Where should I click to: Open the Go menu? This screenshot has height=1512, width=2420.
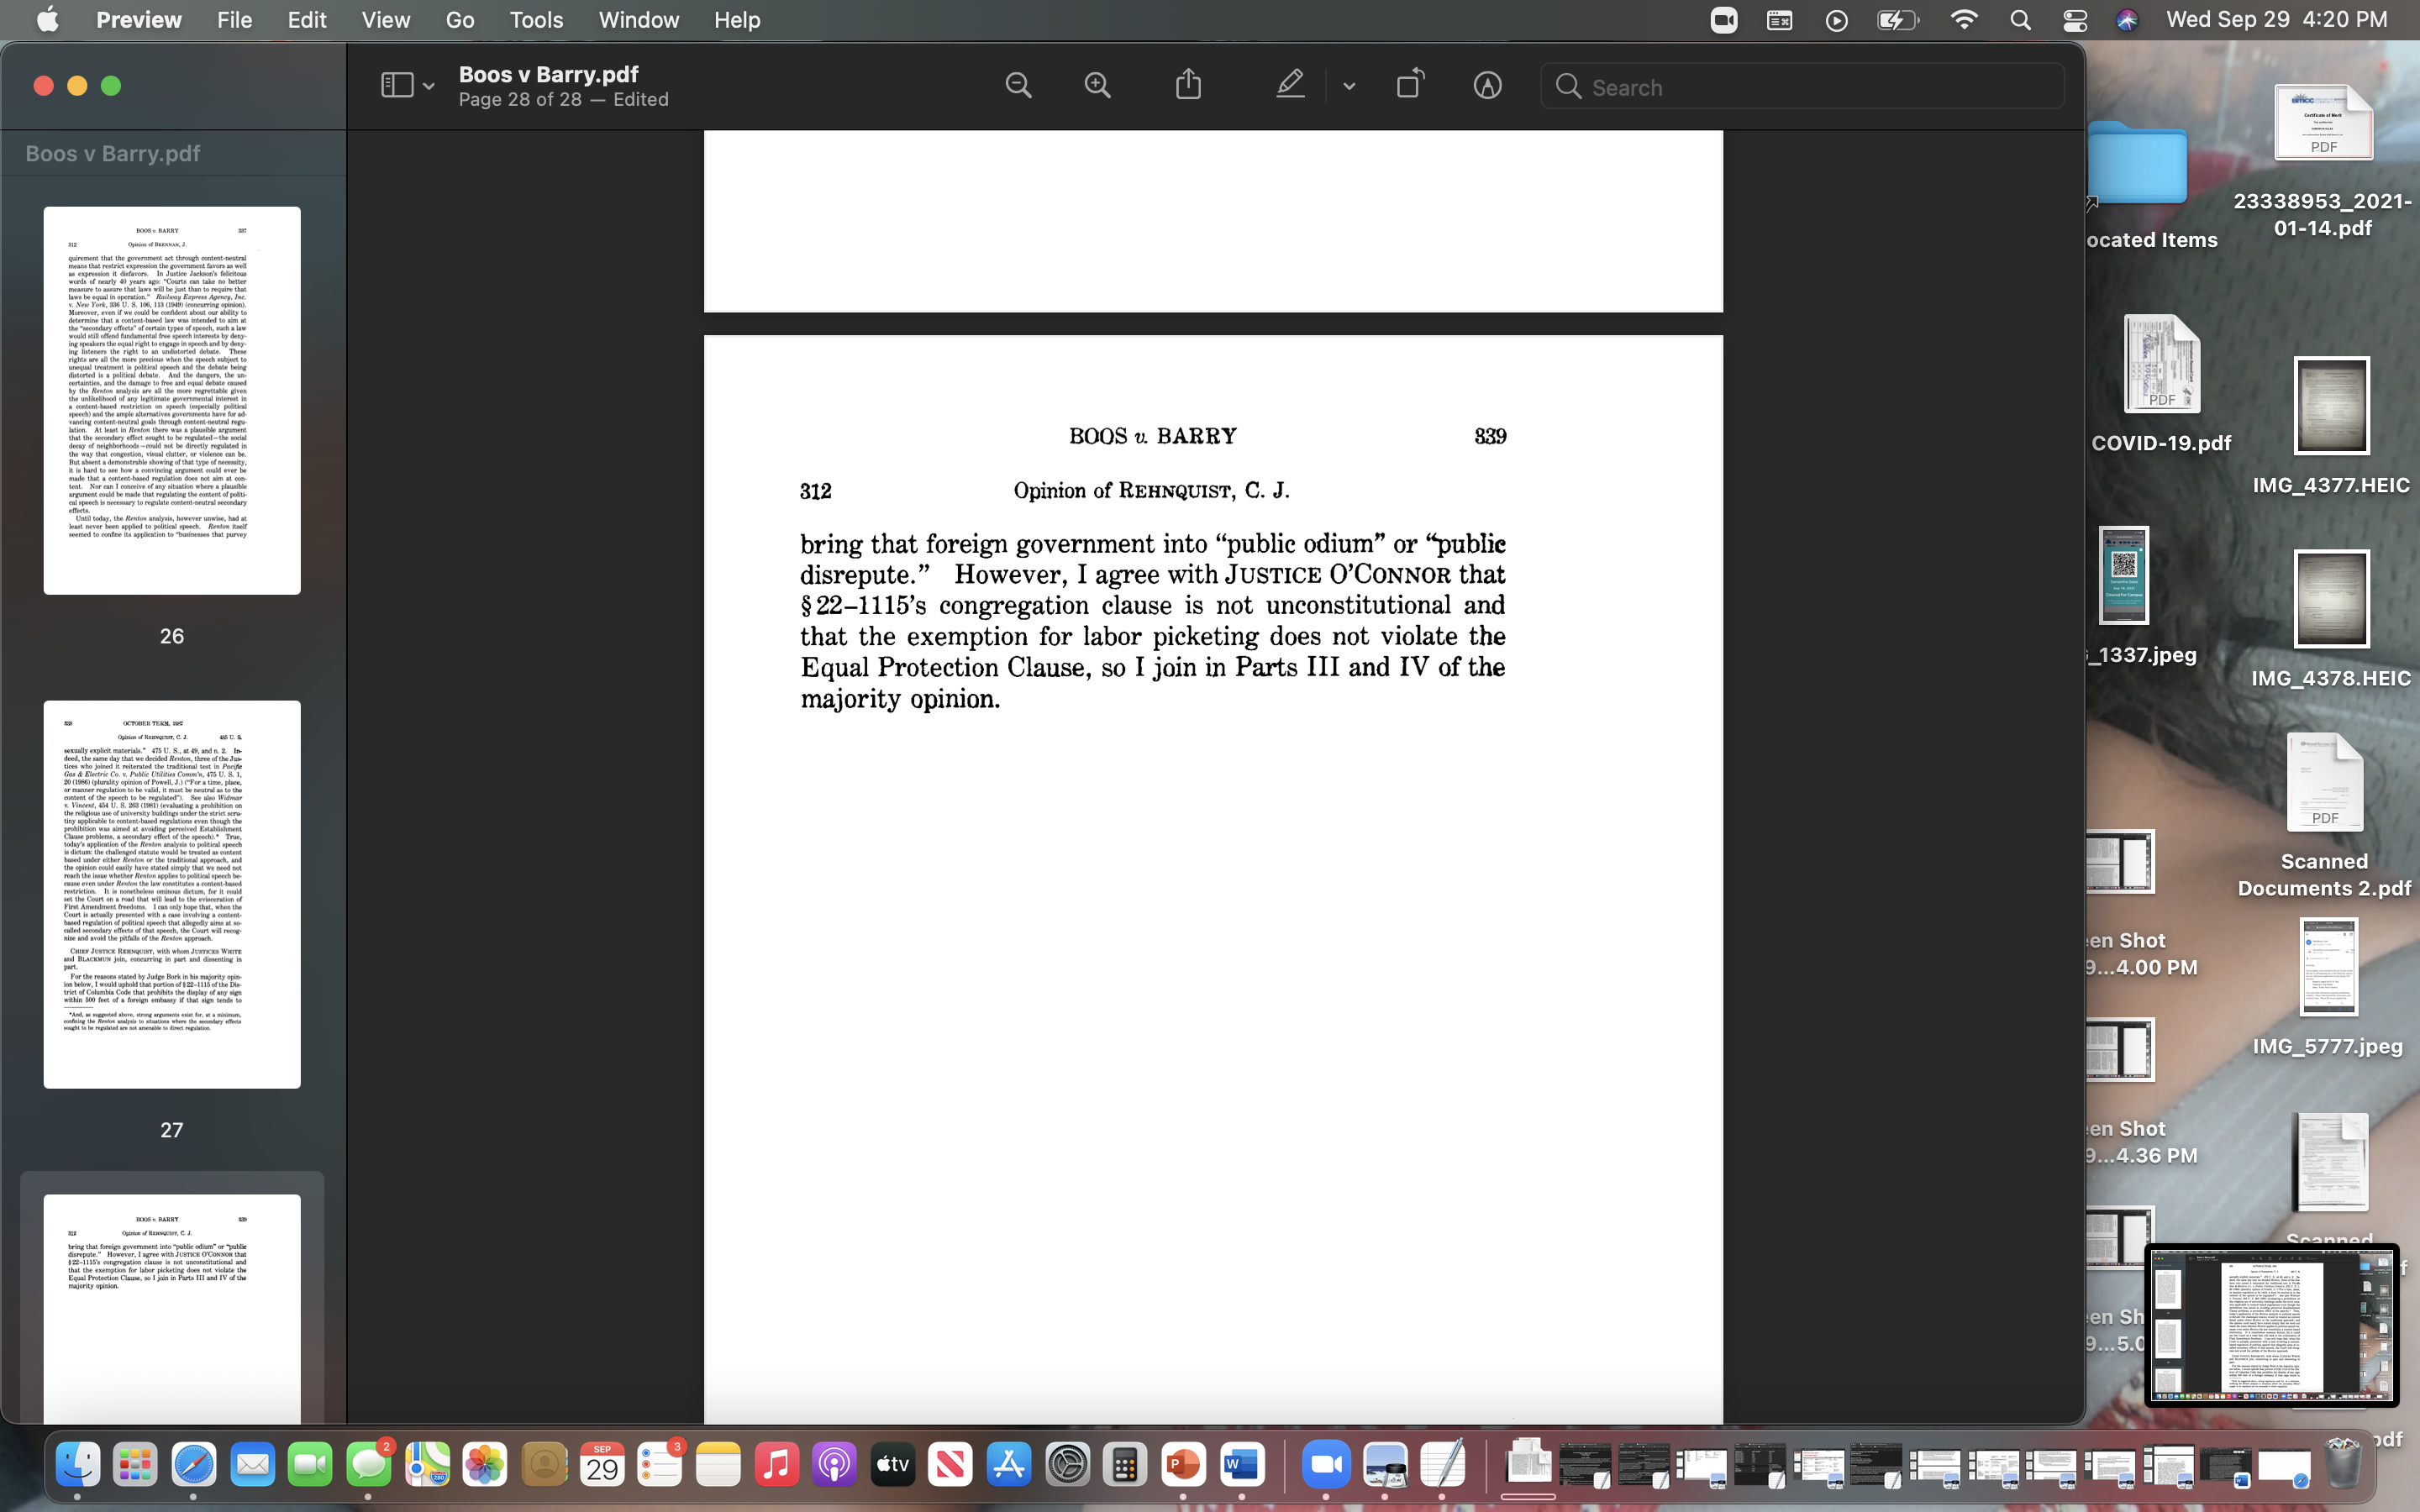tap(459, 20)
